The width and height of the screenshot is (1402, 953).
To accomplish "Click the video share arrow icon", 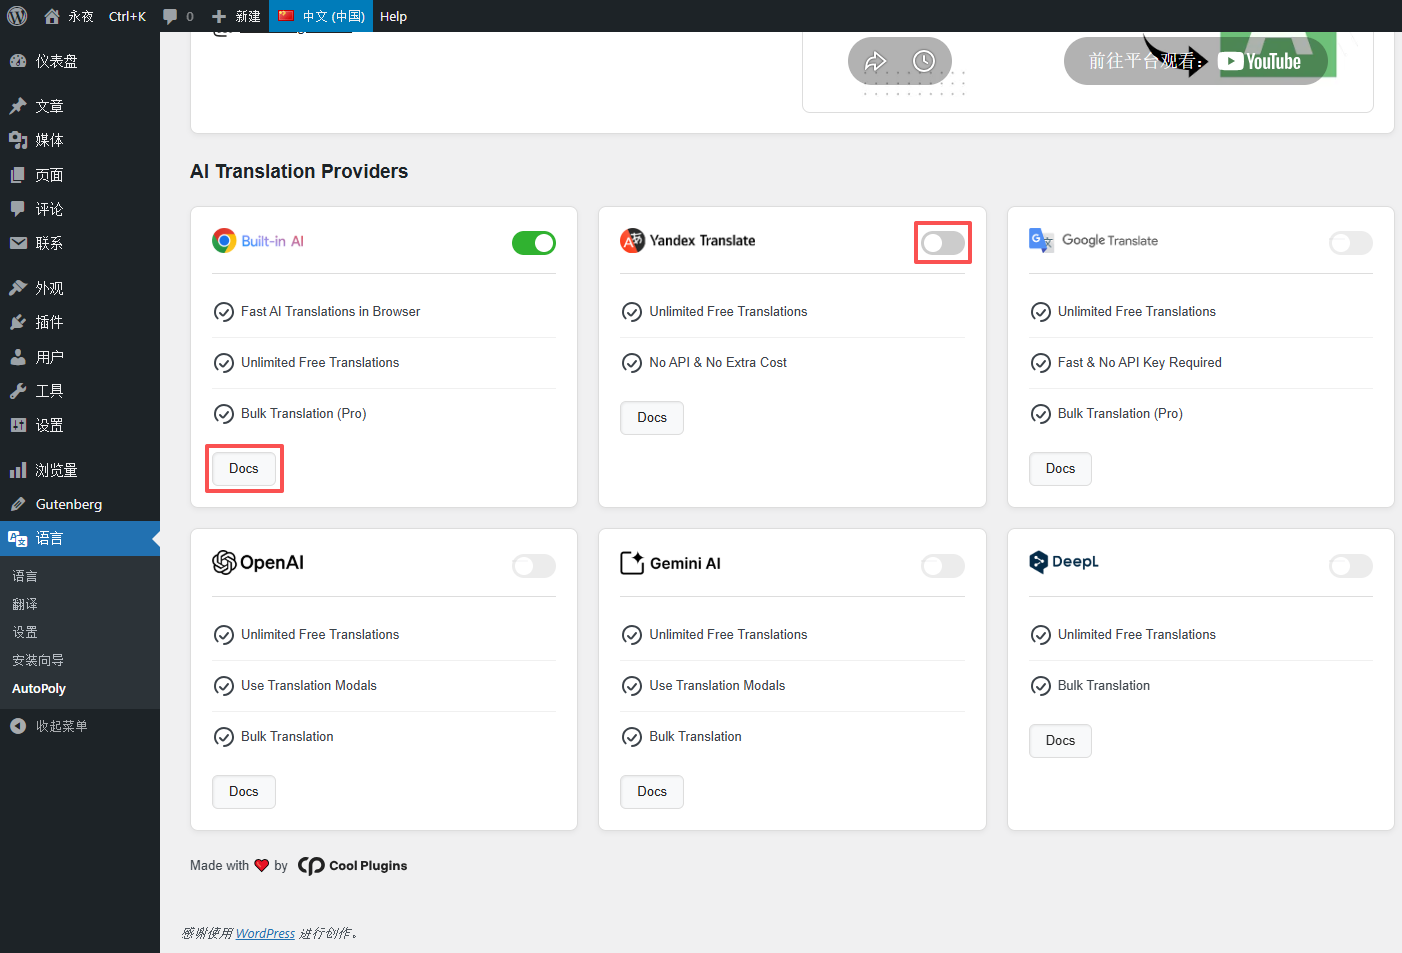I will click(x=876, y=61).
